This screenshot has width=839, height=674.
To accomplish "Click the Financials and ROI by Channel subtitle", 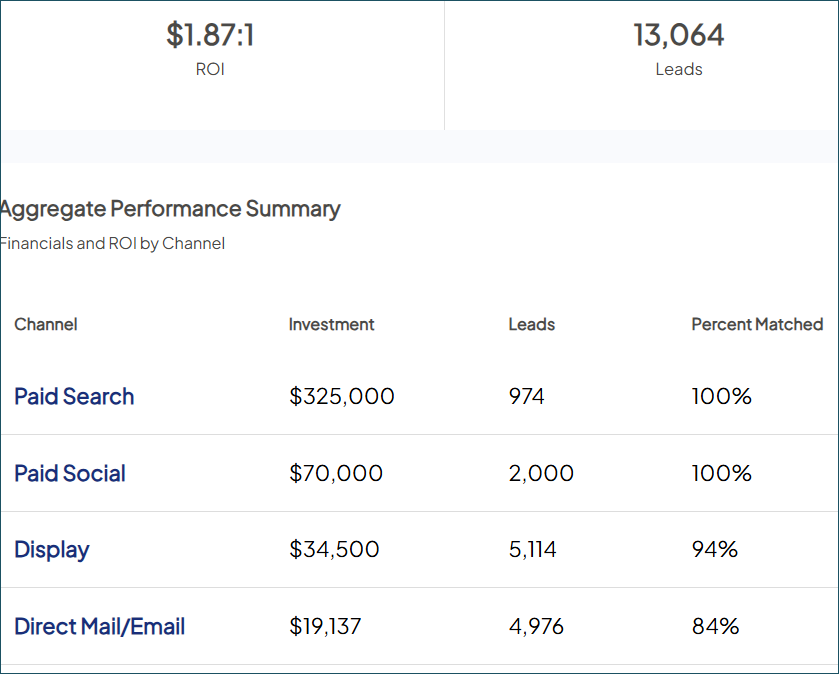I will (x=112, y=243).
